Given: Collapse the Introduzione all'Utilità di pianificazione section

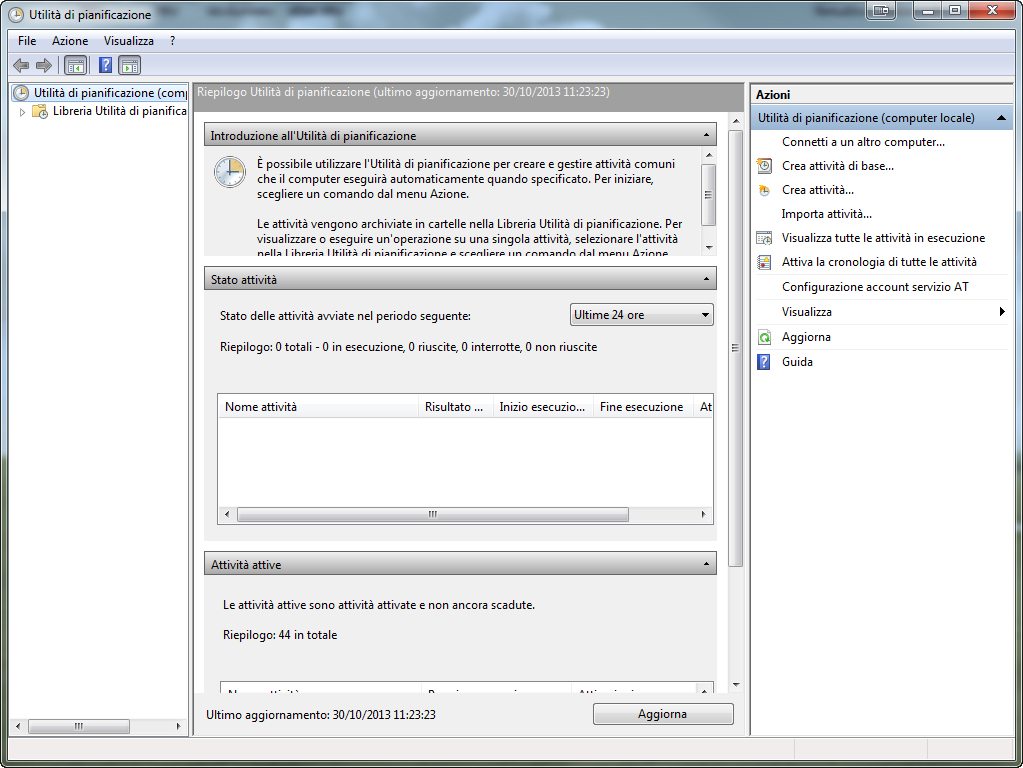Looking at the screenshot, I should pyautogui.click(x=707, y=135).
